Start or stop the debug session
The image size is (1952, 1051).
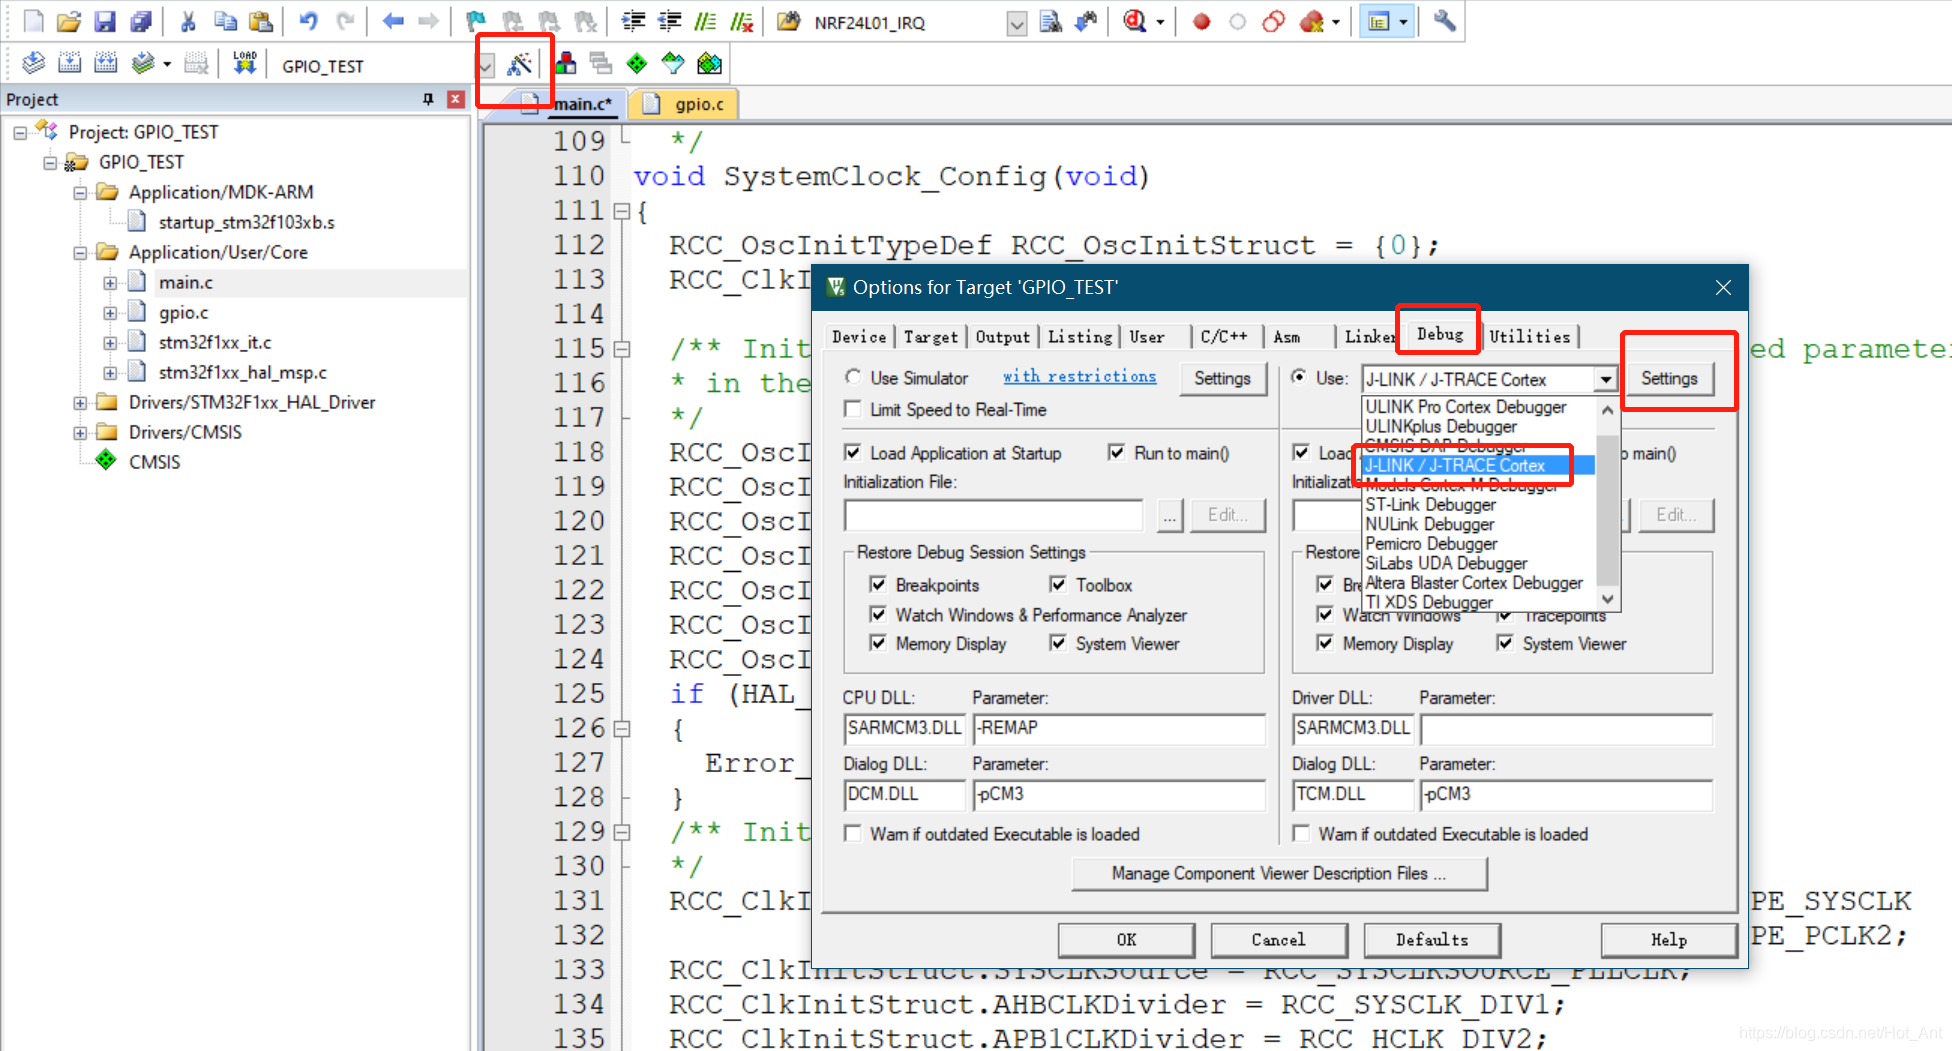[1135, 21]
